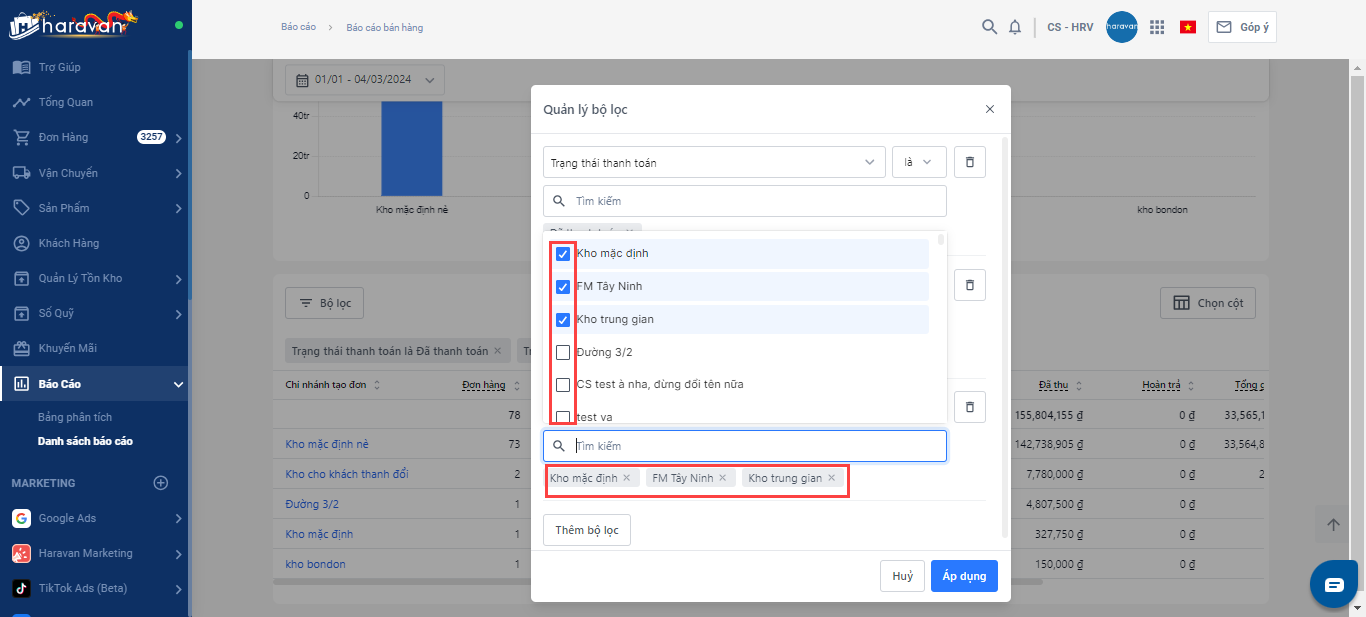Click the Áp dụng button
Viewport: 1366px width, 617px height.
point(964,576)
